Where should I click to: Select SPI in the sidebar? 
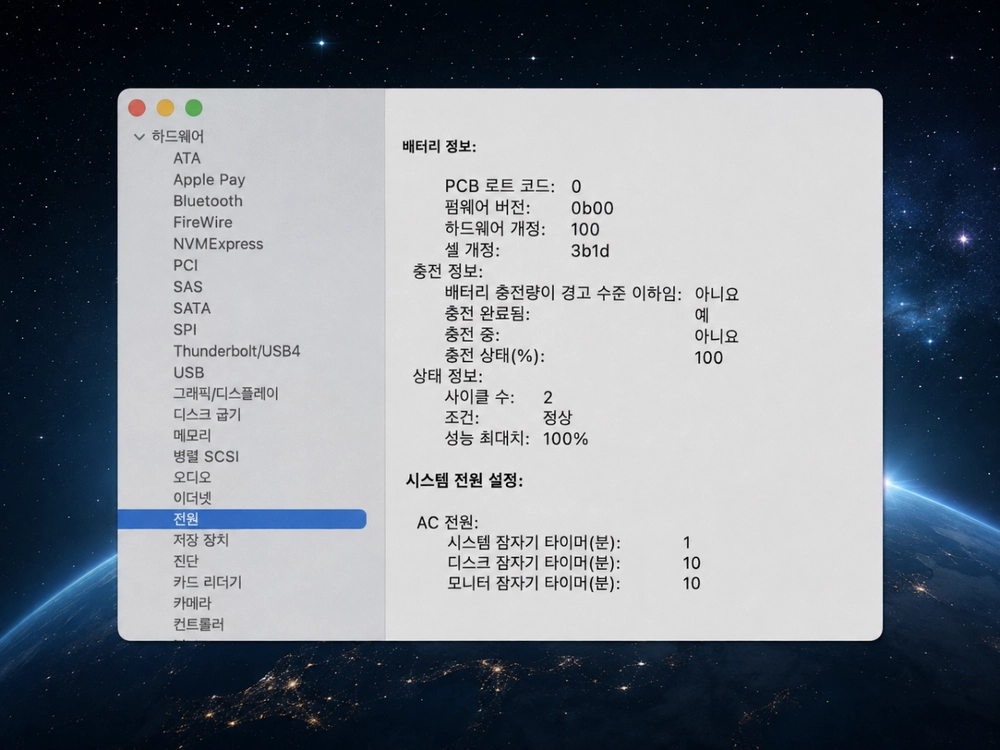(x=185, y=330)
